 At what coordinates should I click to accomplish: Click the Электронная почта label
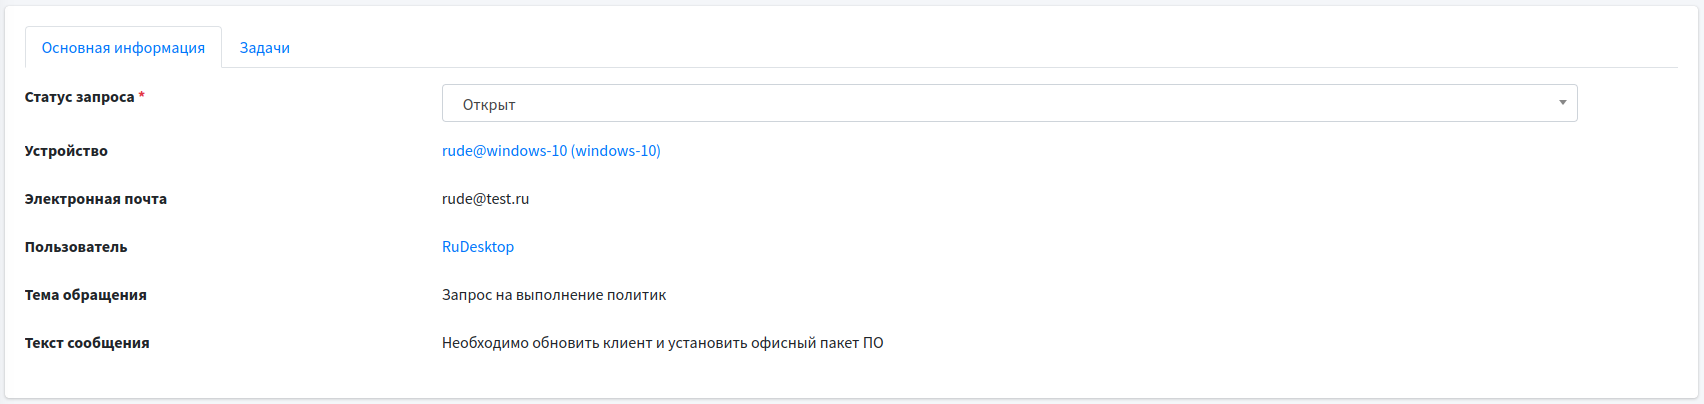(x=96, y=199)
